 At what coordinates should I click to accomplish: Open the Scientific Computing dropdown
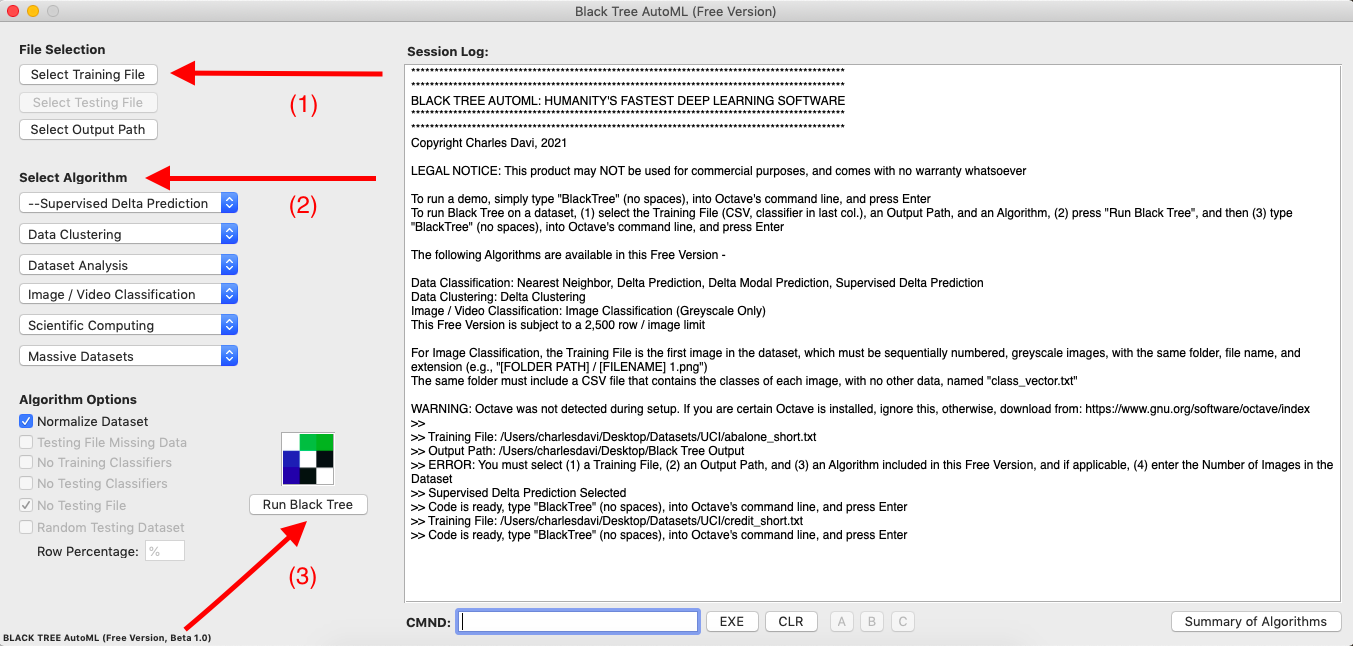pyautogui.click(x=128, y=325)
